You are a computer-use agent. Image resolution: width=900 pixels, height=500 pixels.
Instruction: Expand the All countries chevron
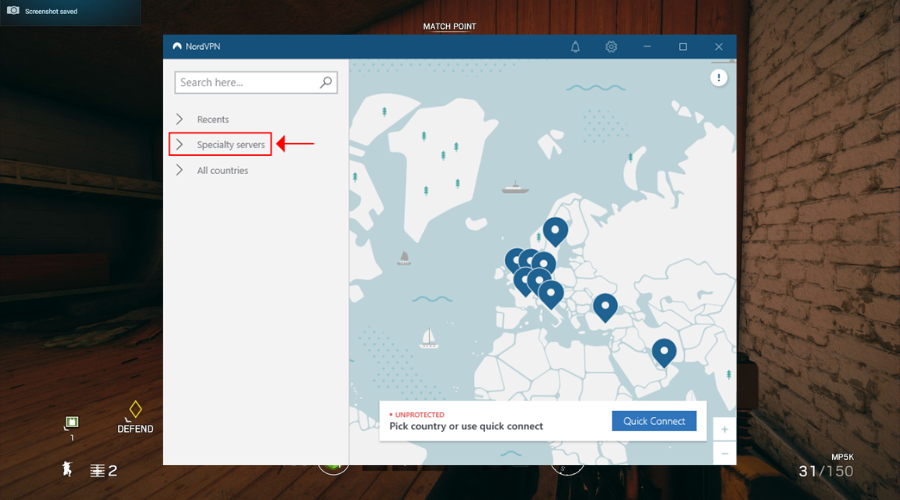click(x=180, y=171)
